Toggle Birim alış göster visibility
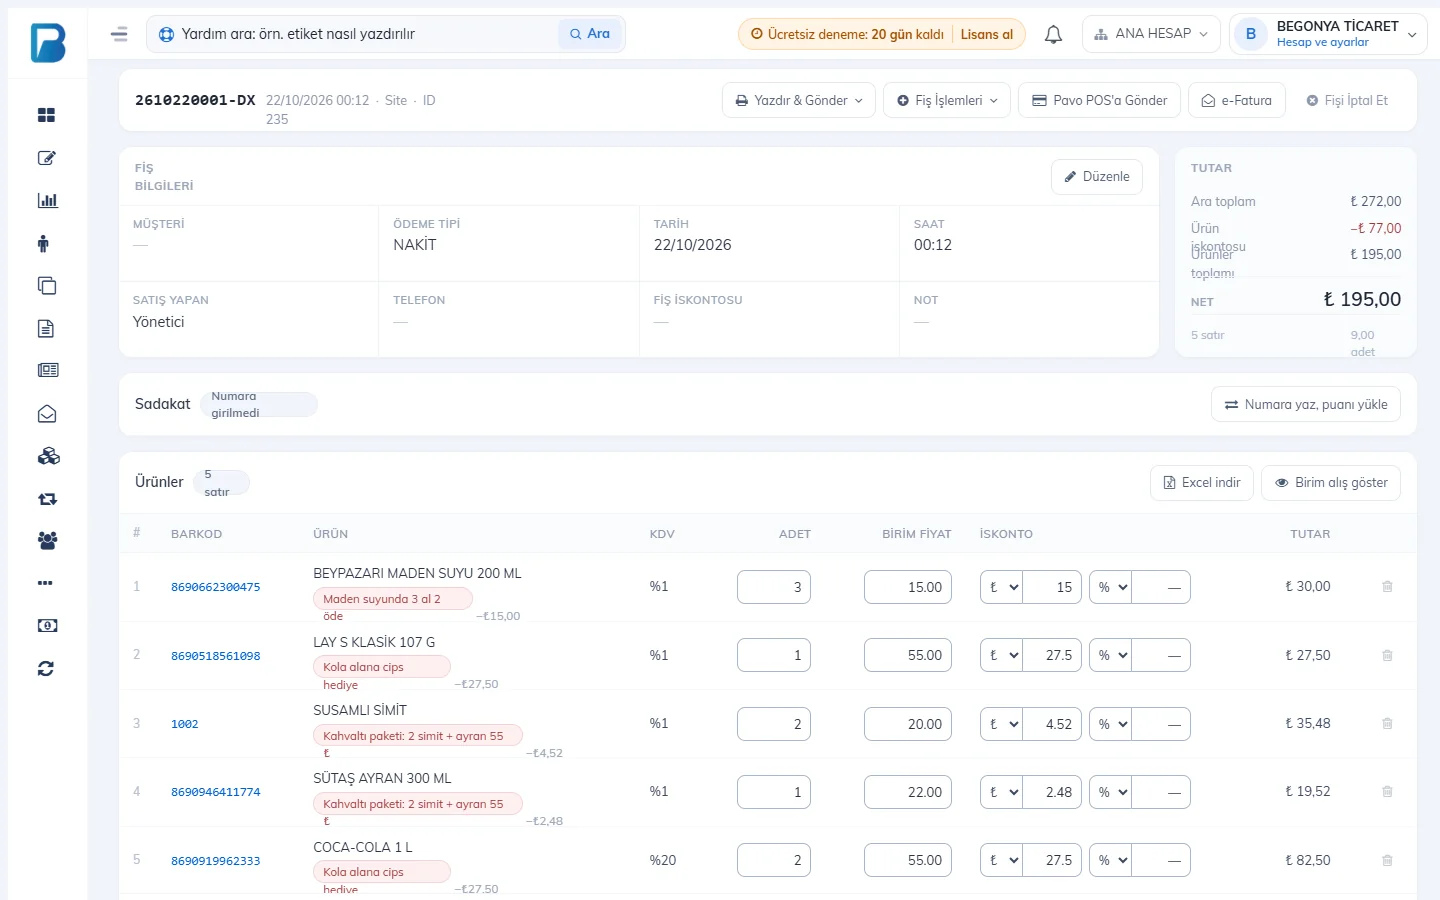Image resolution: width=1440 pixels, height=900 pixels. click(x=1331, y=483)
